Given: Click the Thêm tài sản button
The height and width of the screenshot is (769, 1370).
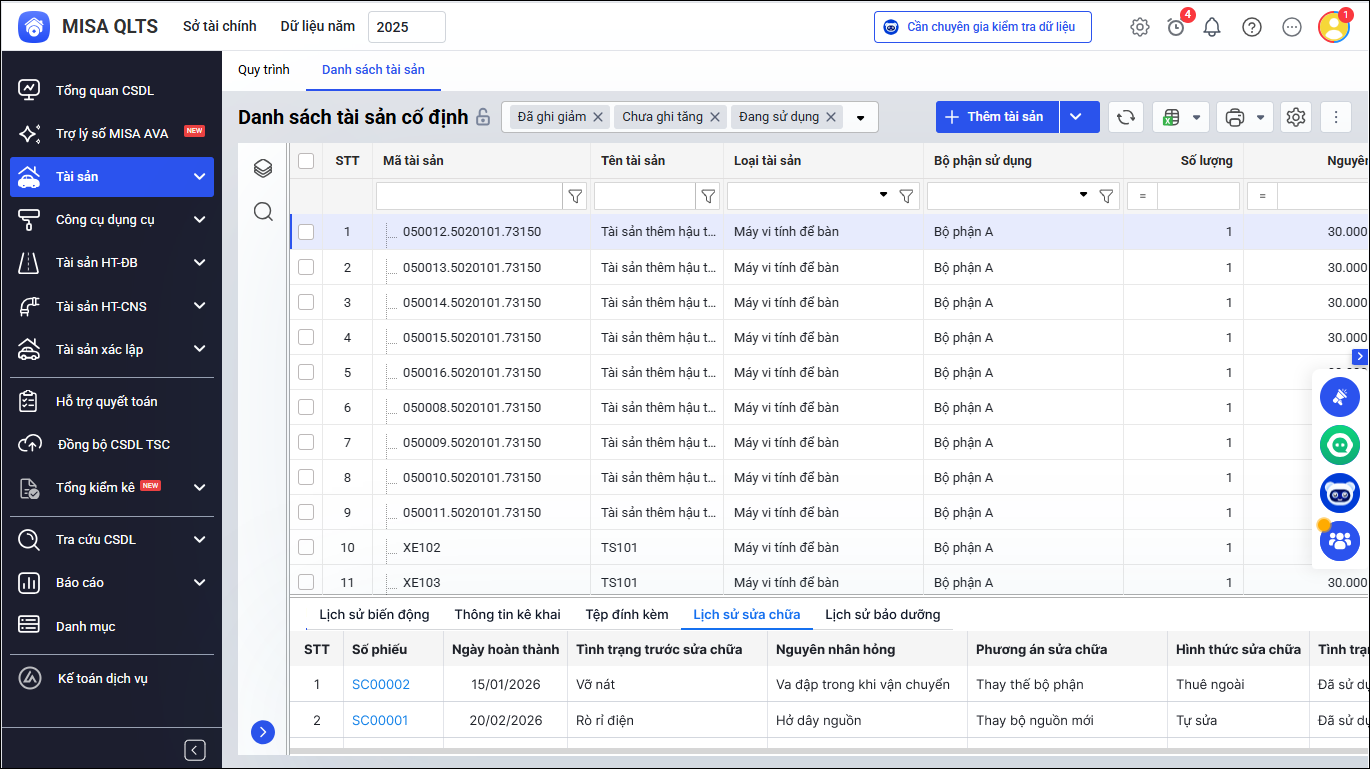Looking at the screenshot, I should (x=997, y=117).
